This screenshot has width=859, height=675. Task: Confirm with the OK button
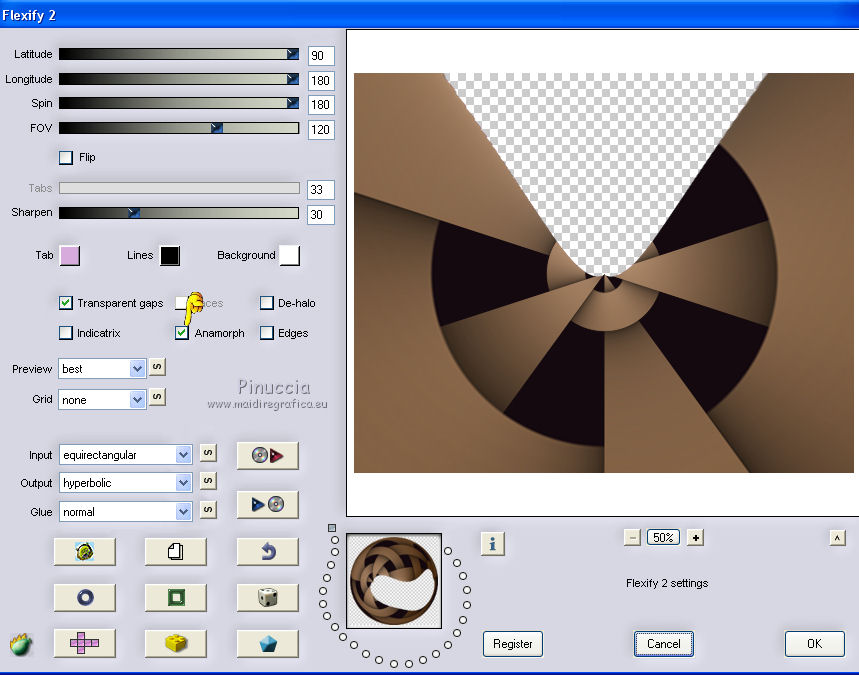(815, 644)
